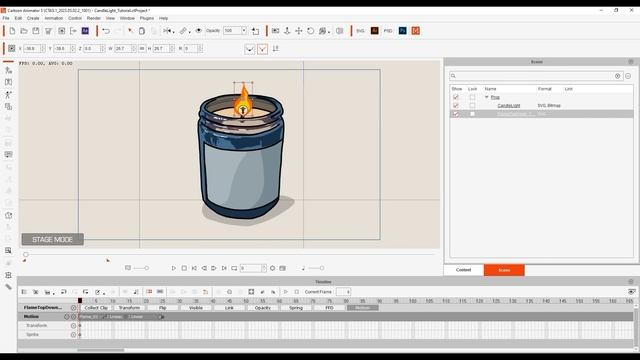Click the Play button under the stage

[173, 268]
